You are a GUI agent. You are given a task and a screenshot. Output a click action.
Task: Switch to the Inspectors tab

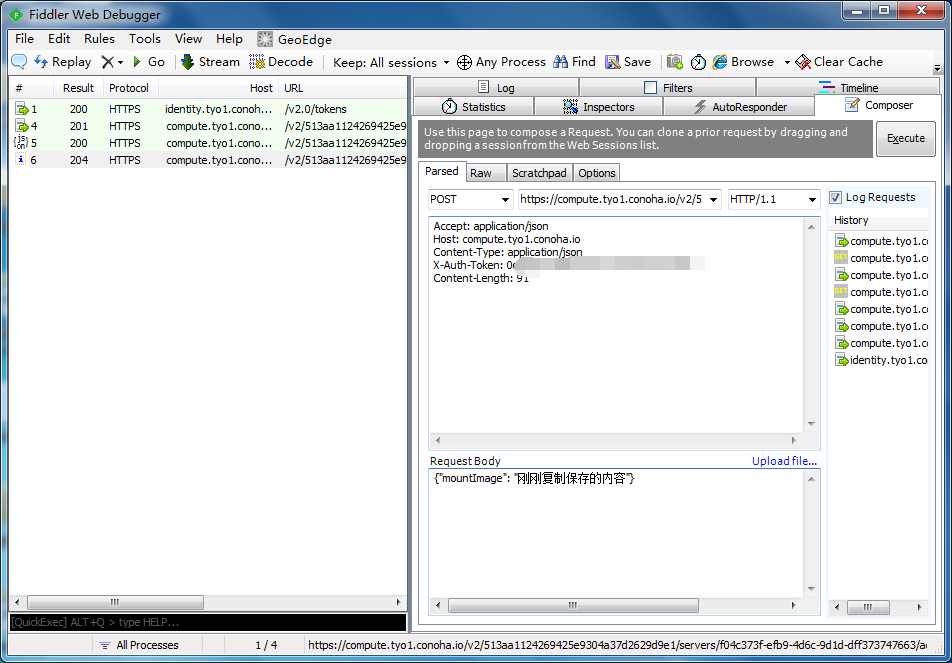(599, 107)
